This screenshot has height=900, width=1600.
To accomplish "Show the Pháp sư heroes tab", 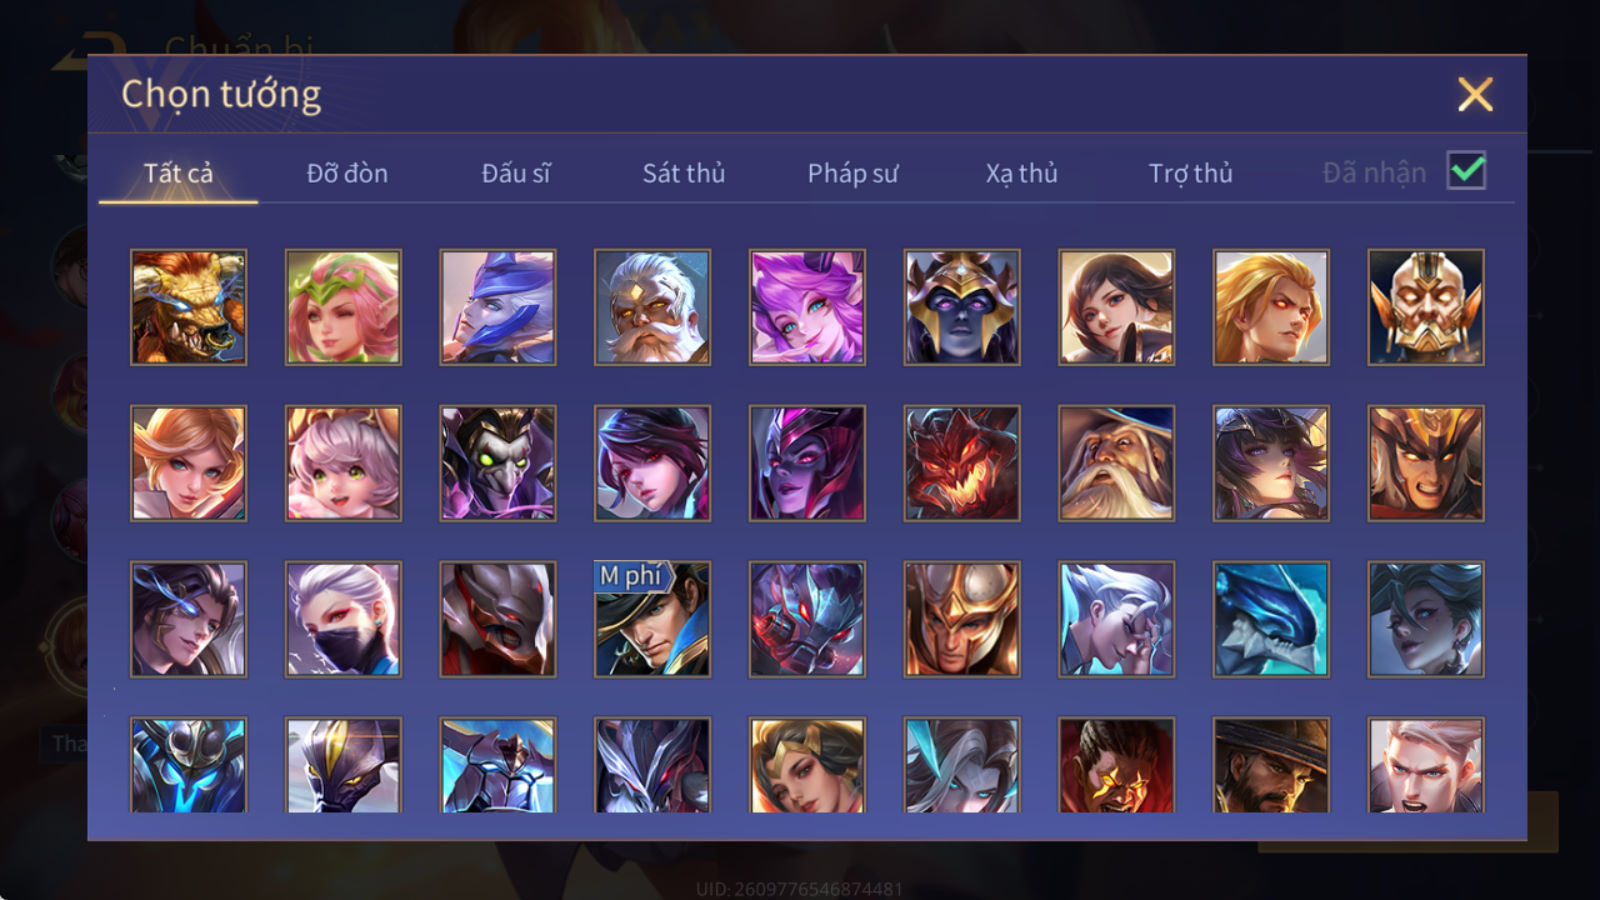I will pos(853,174).
